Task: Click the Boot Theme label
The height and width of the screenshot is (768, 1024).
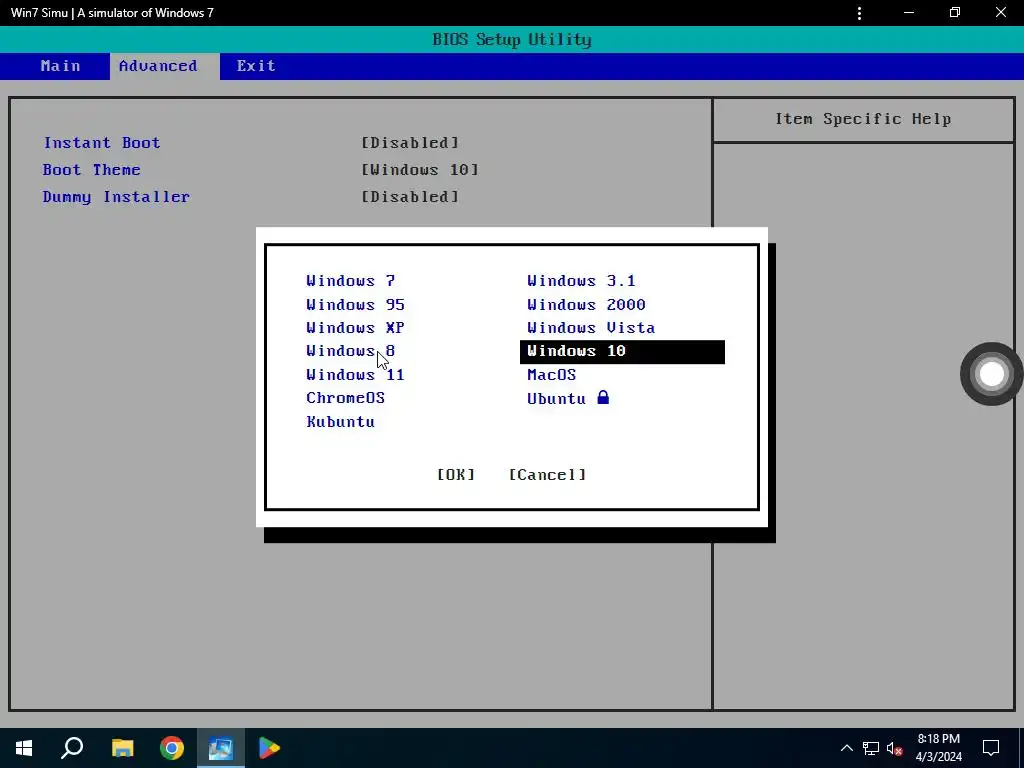Action: coord(91,170)
